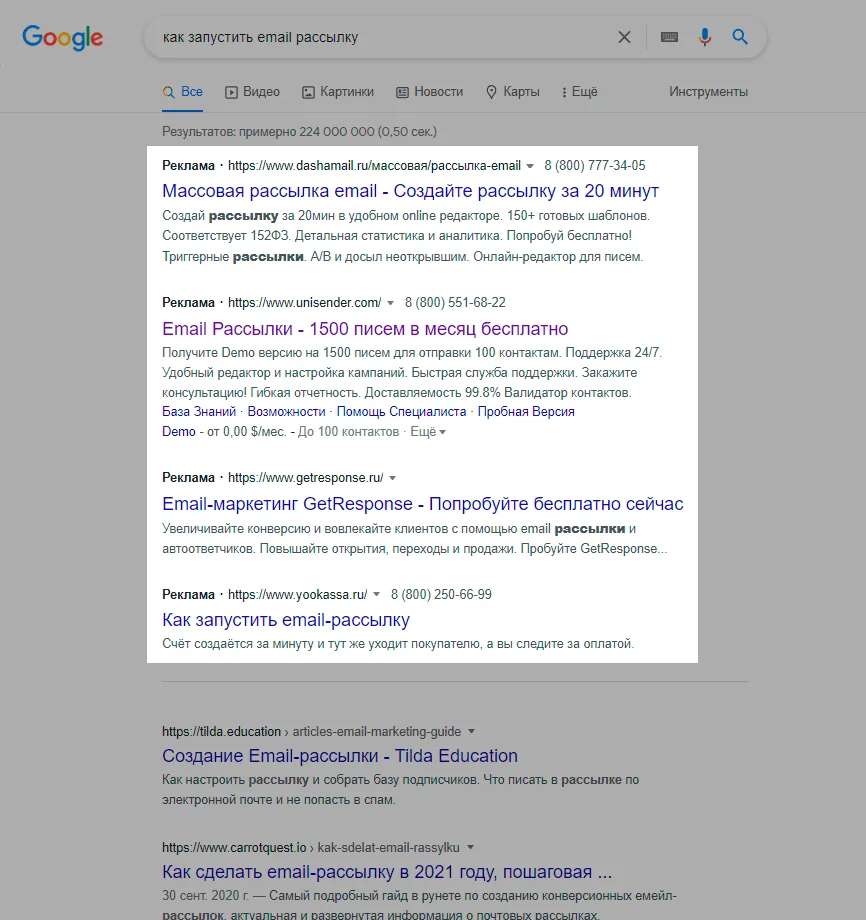Screen dimensions: 866x920
Task: Open the Массовая рассылка email ad title
Action: coord(410,191)
